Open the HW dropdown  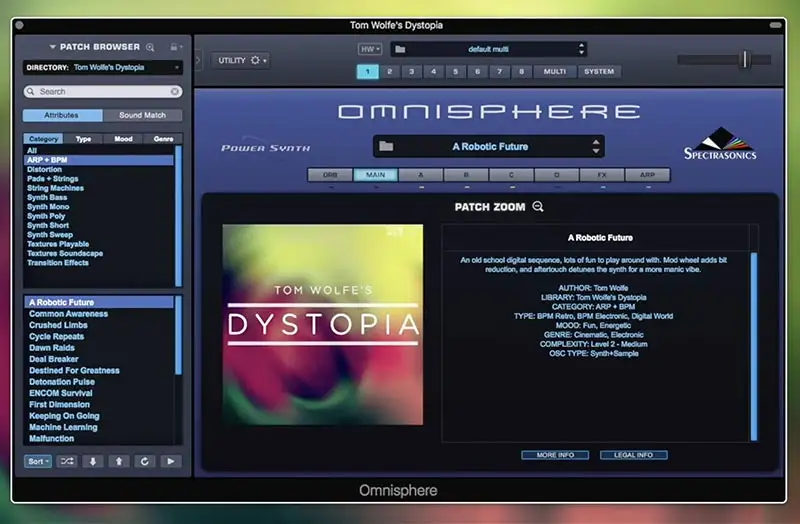(x=370, y=49)
